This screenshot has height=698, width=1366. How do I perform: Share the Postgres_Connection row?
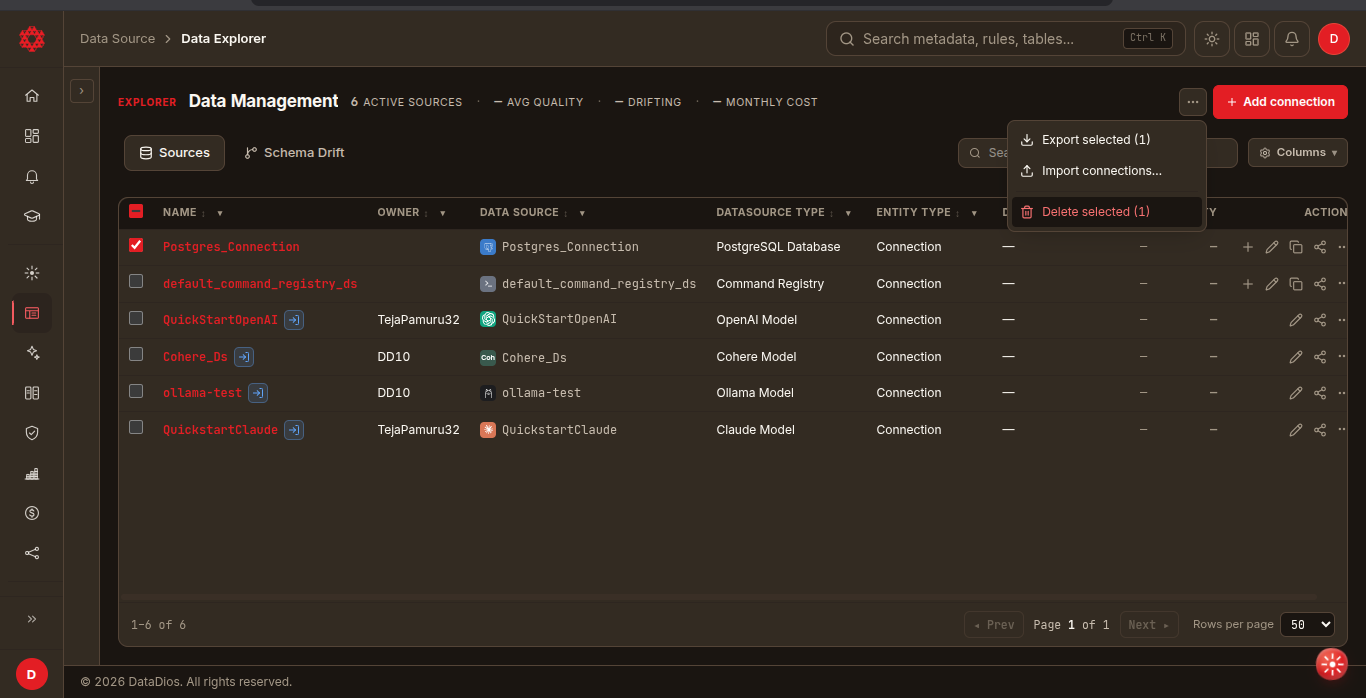pyautogui.click(x=1320, y=247)
